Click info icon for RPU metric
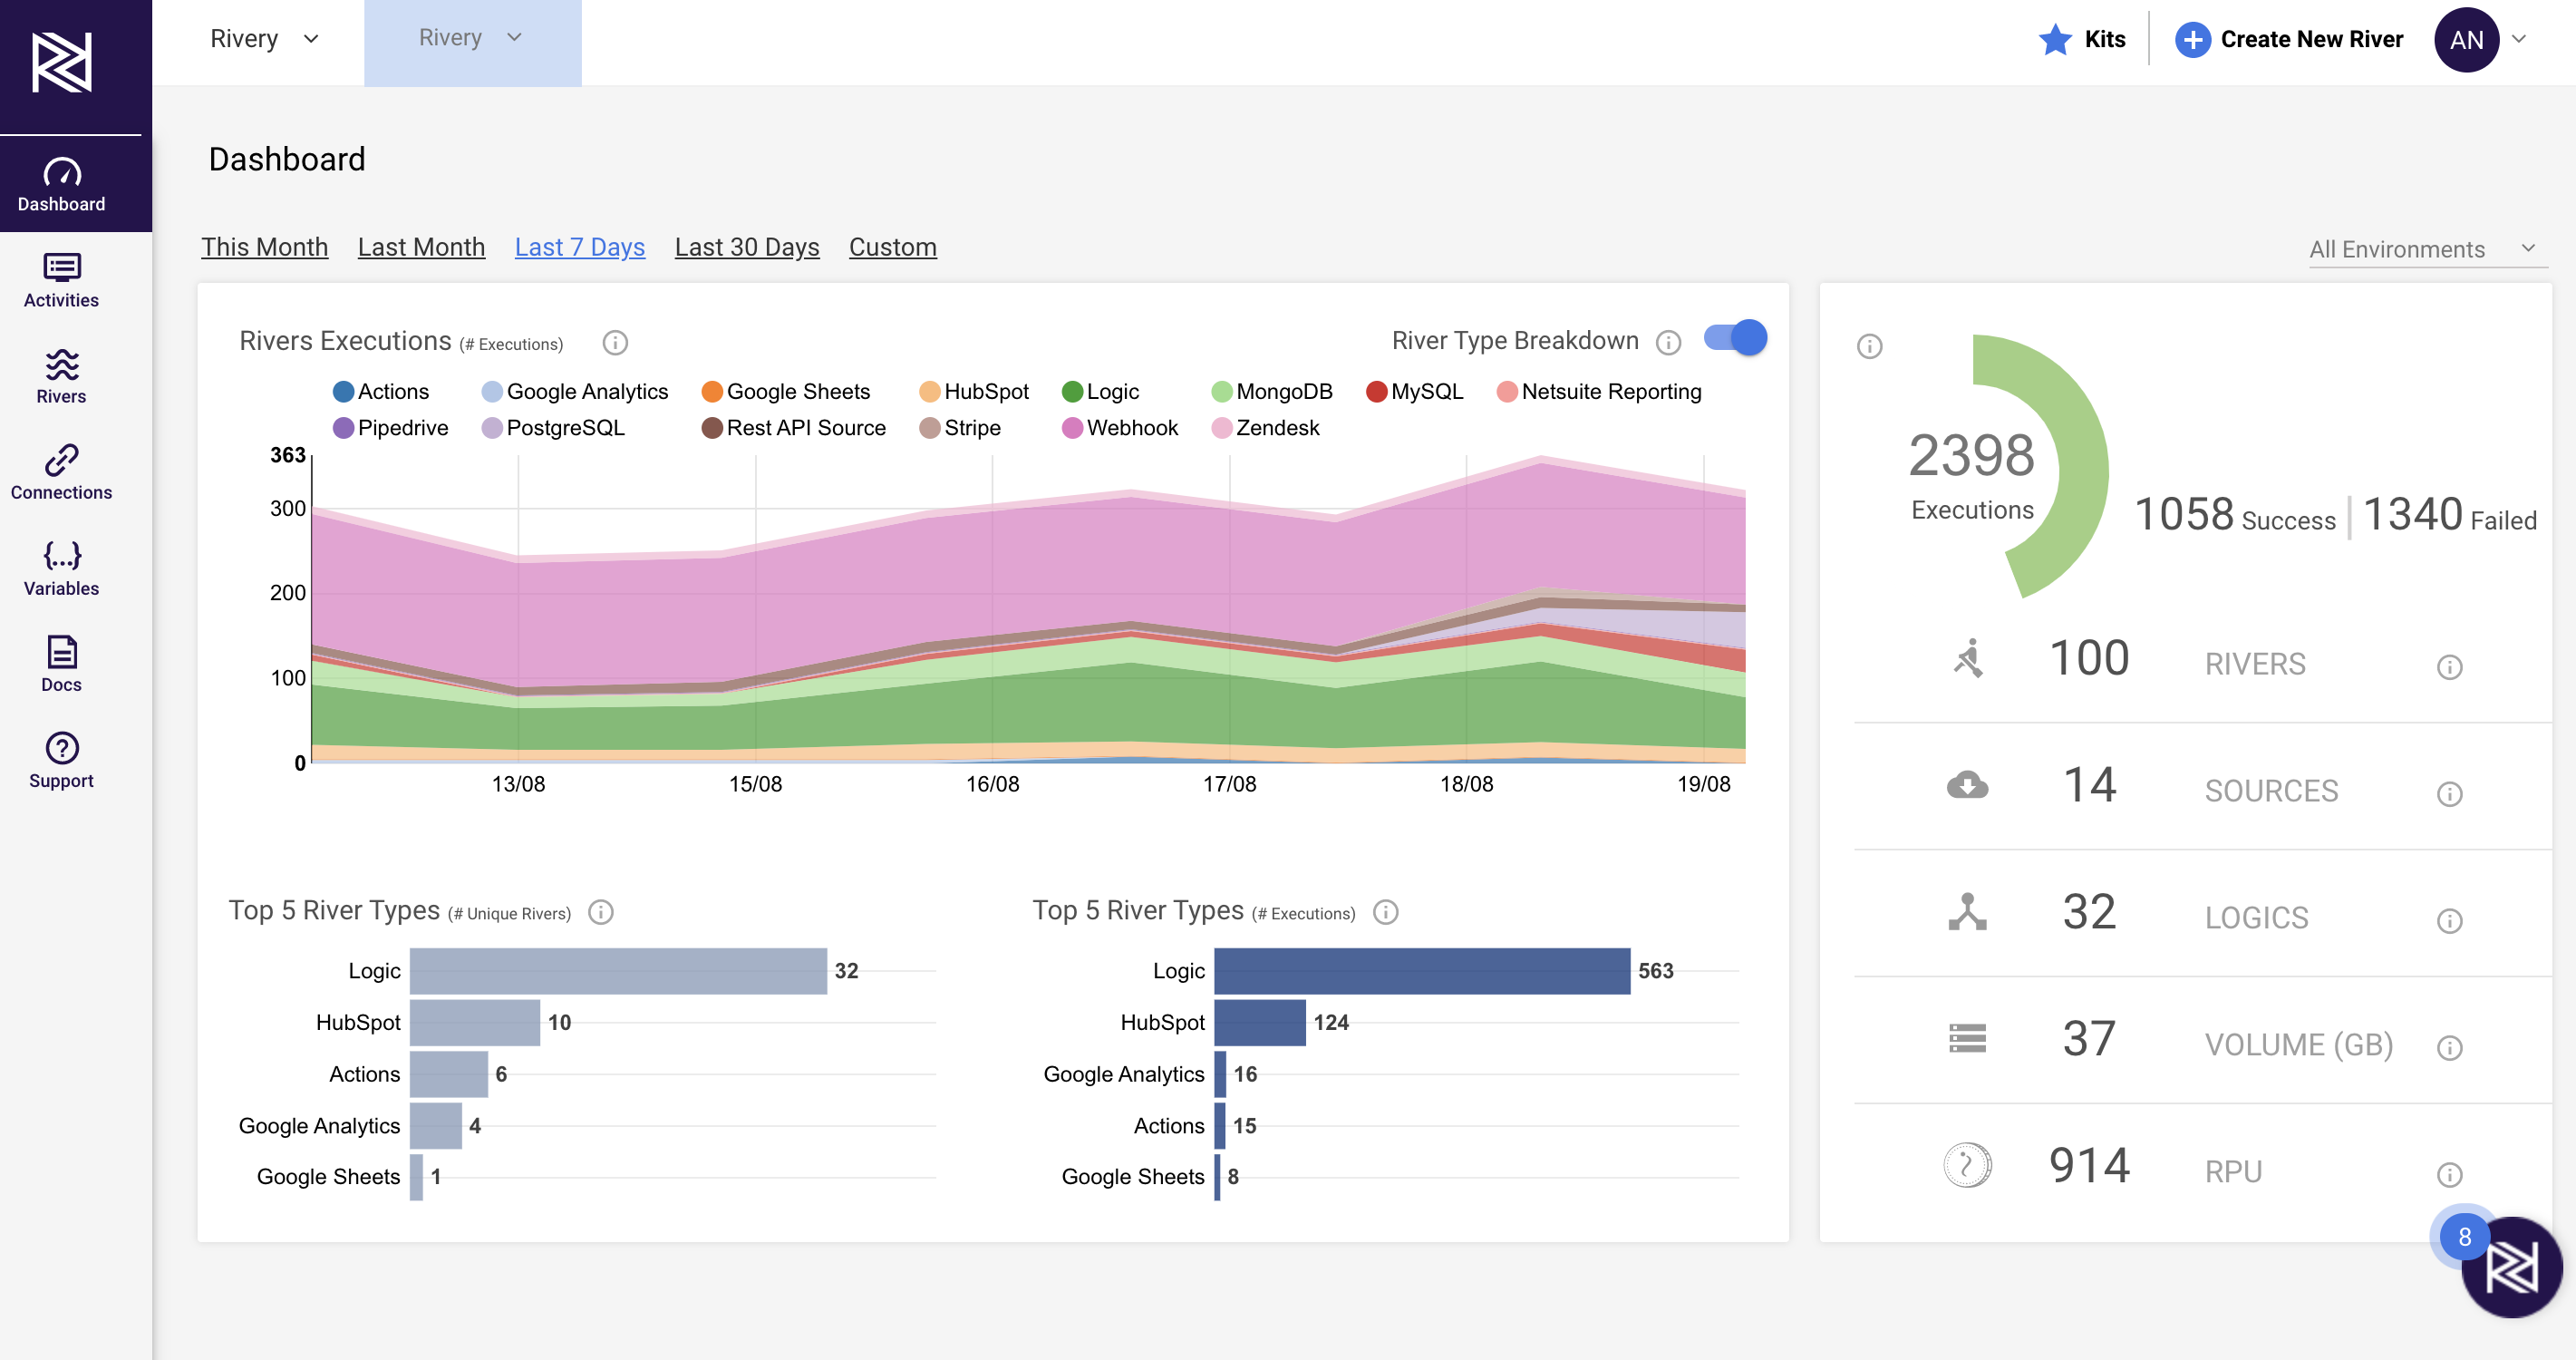 click(x=2449, y=1174)
